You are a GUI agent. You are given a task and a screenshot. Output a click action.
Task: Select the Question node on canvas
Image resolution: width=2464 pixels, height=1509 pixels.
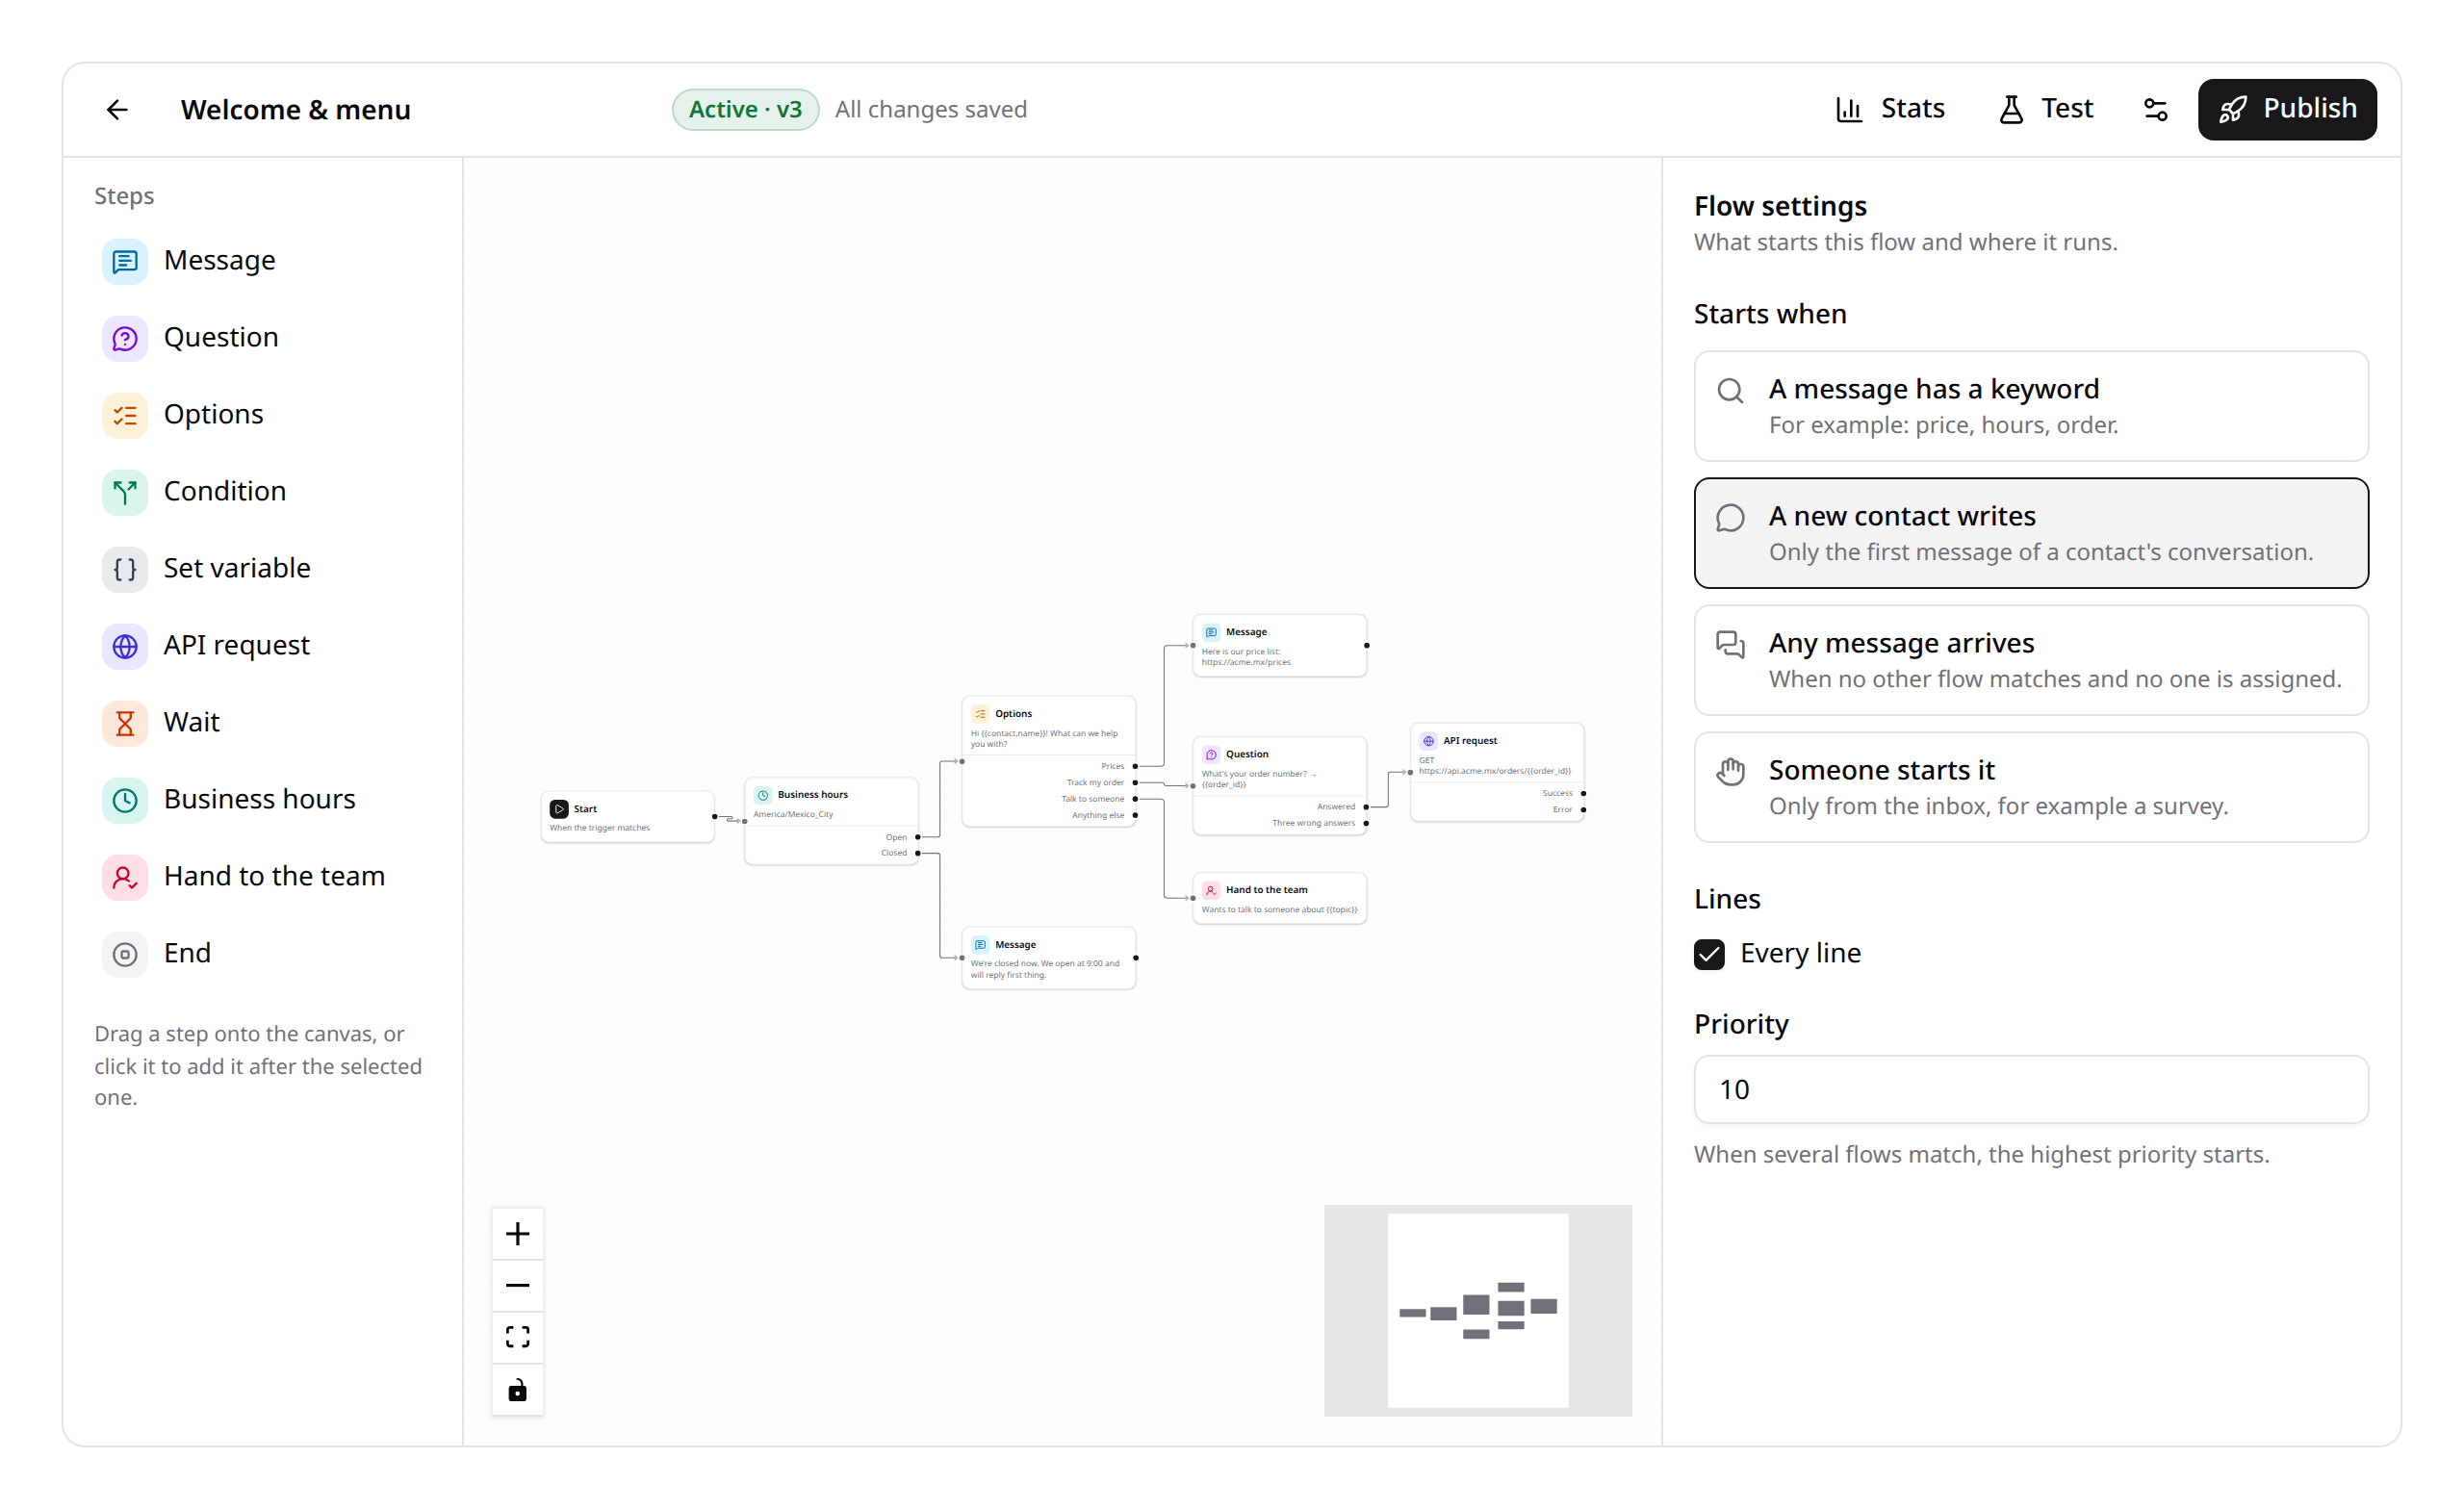(x=1280, y=786)
